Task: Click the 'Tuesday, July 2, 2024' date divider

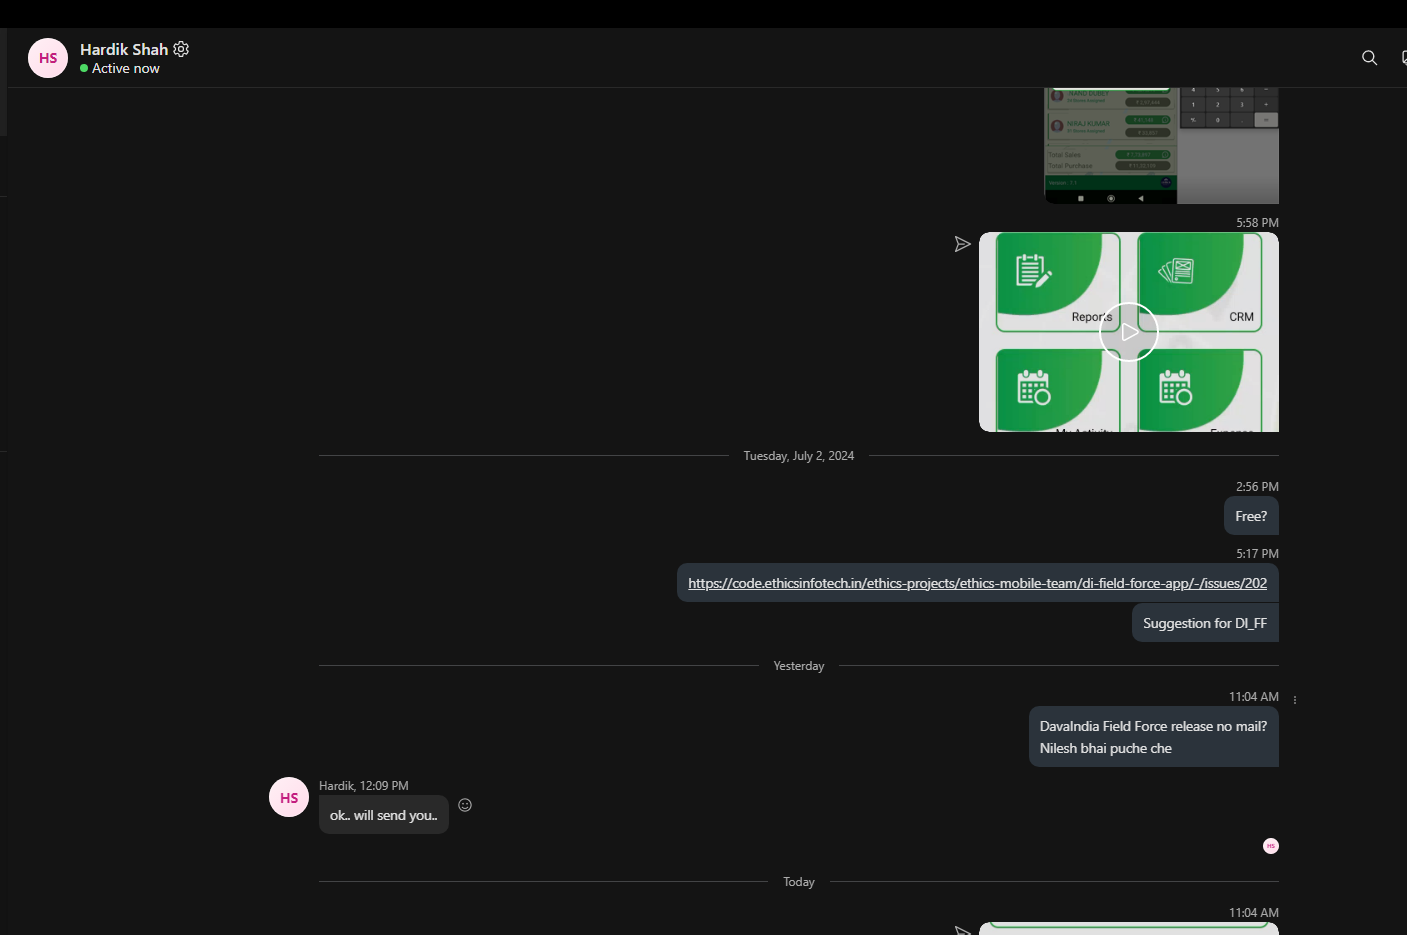Action: (798, 456)
